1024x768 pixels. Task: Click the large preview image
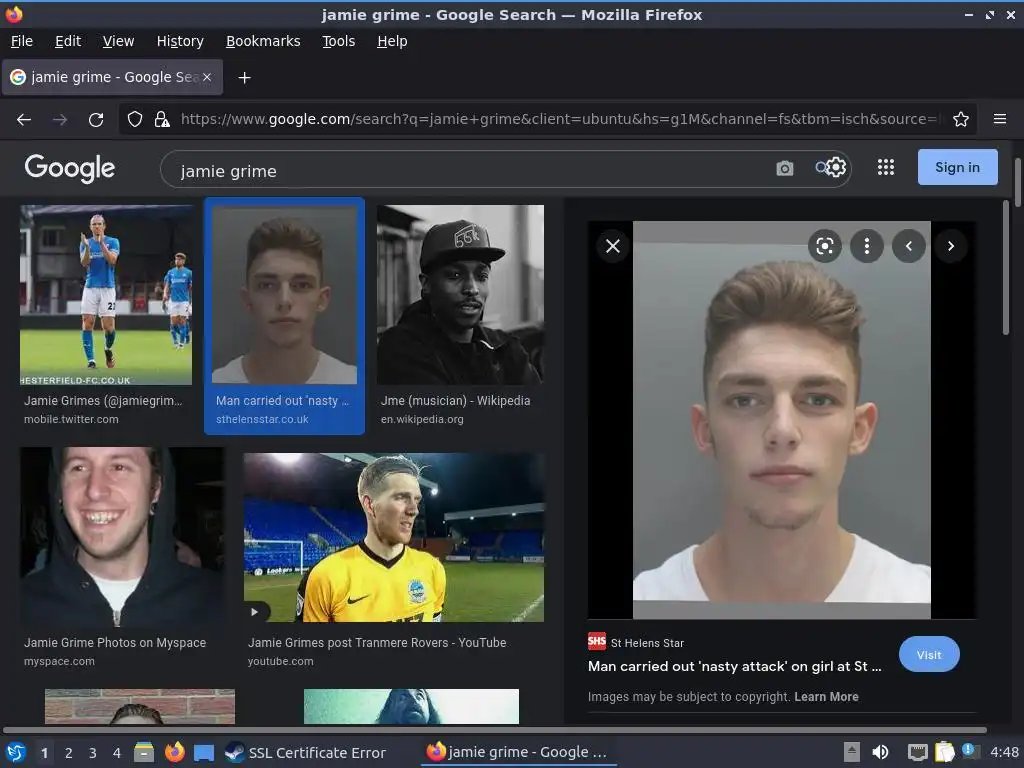tap(782, 420)
